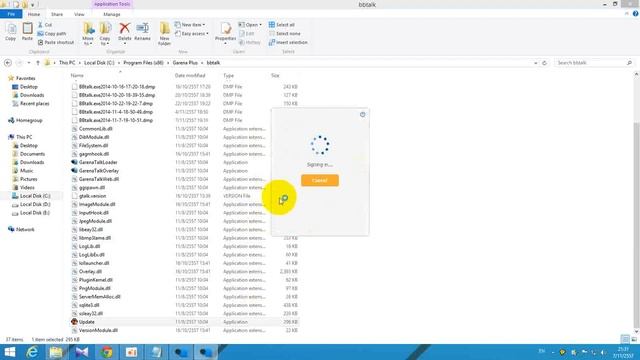Image resolution: width=640 pixels, height=360 pixels.
Task: Click the Cancel button in sign-in dialog
Action: click(320, 180)
